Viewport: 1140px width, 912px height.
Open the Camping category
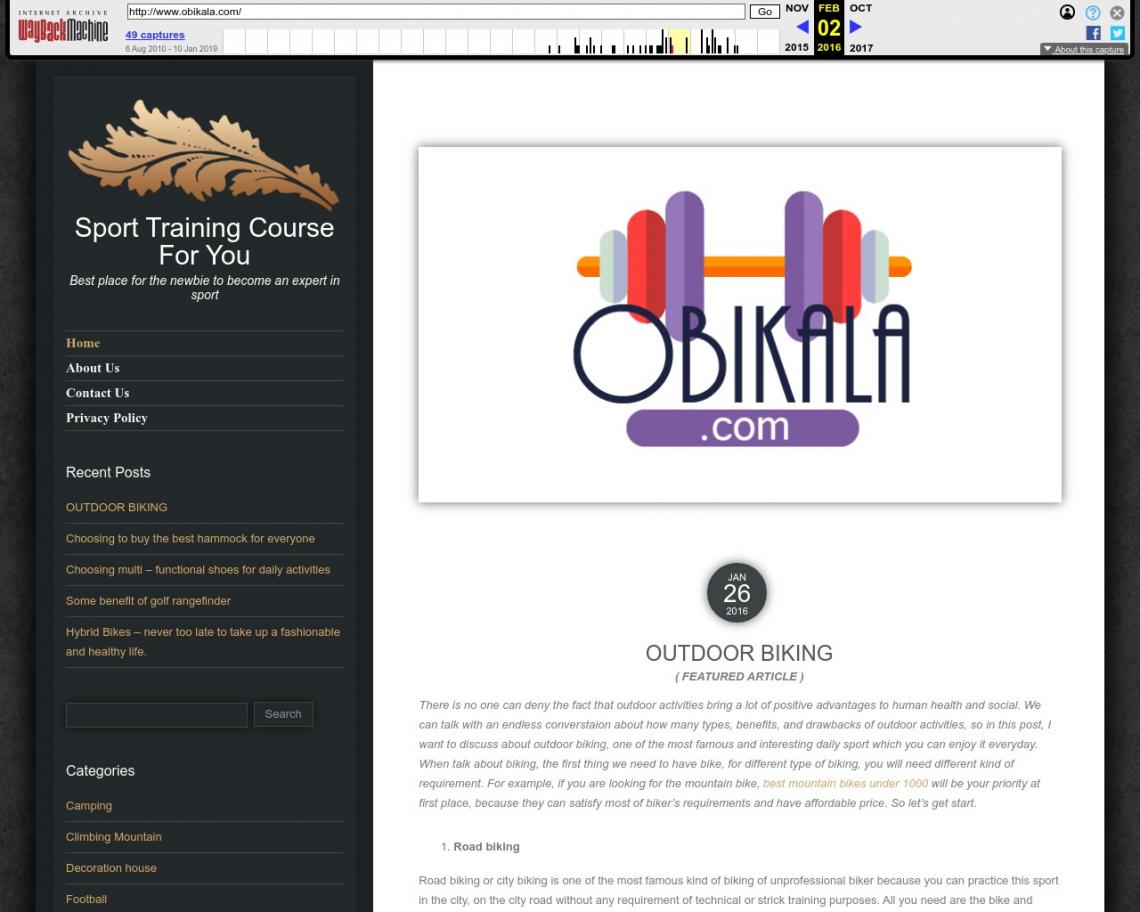[x=89, y=806]
